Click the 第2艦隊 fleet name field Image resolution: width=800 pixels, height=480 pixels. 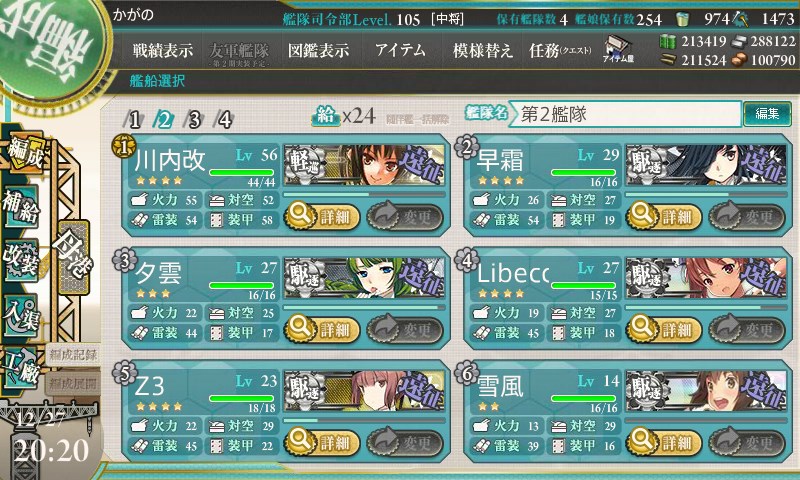pos(627,114)
